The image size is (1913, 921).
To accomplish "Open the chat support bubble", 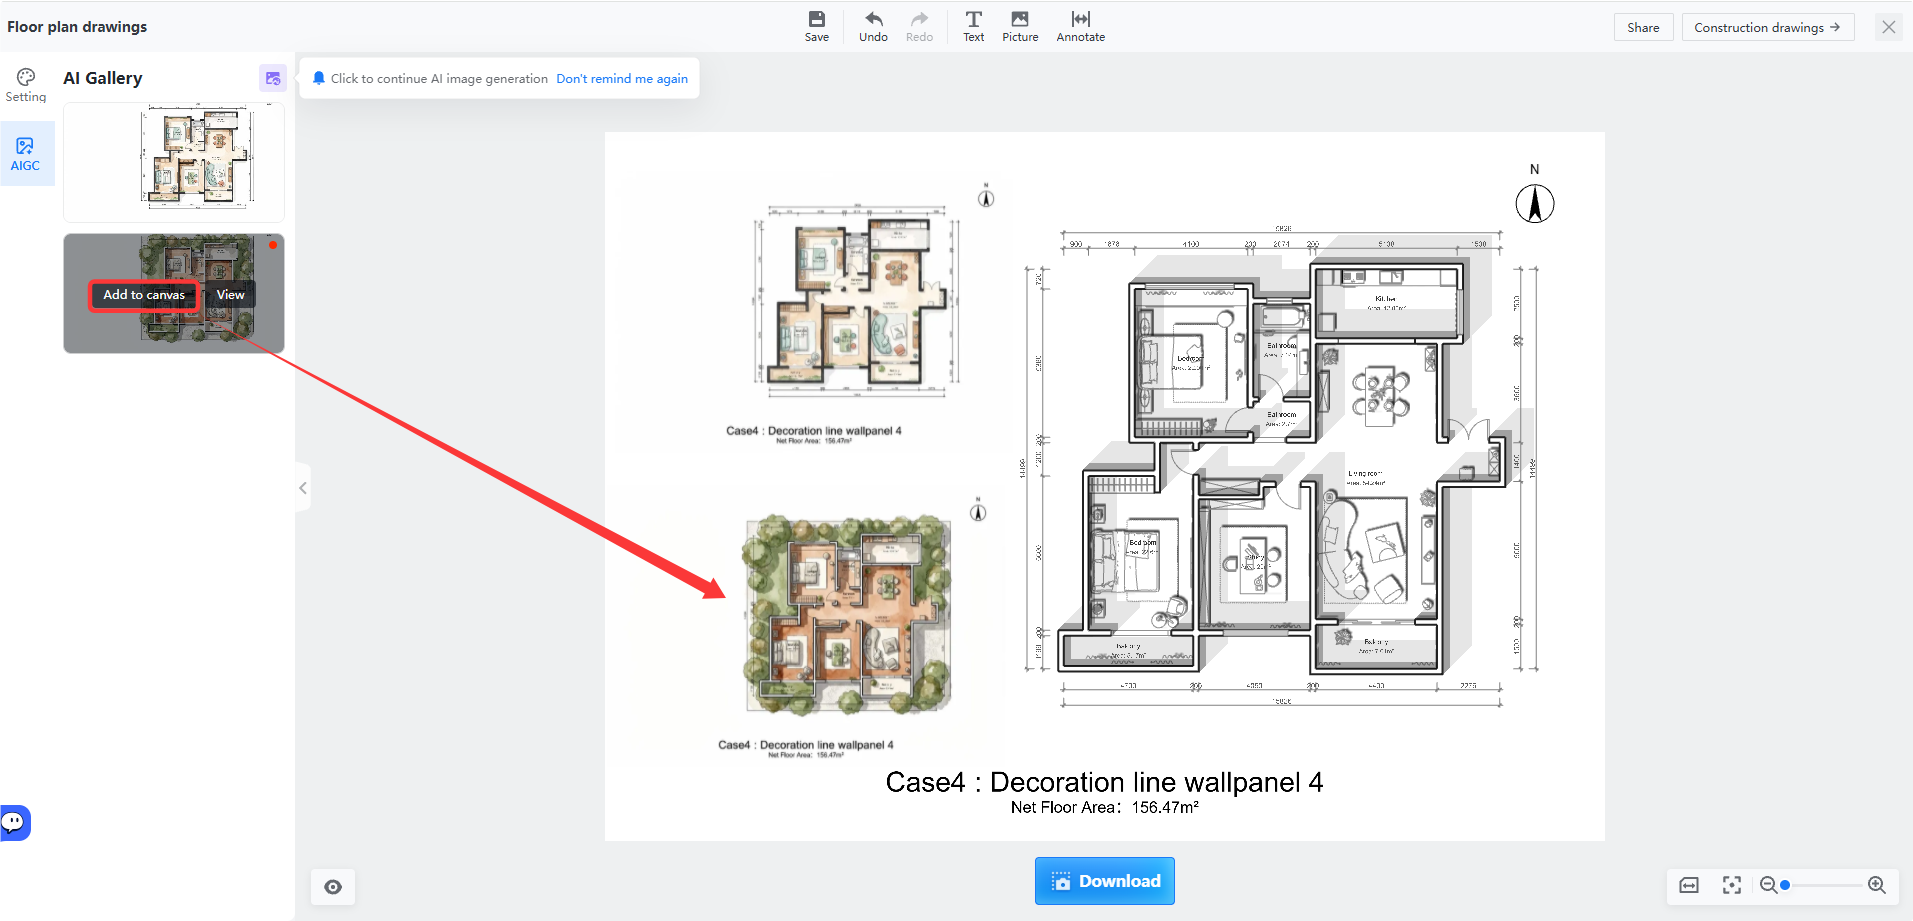I will click(14, 822).
